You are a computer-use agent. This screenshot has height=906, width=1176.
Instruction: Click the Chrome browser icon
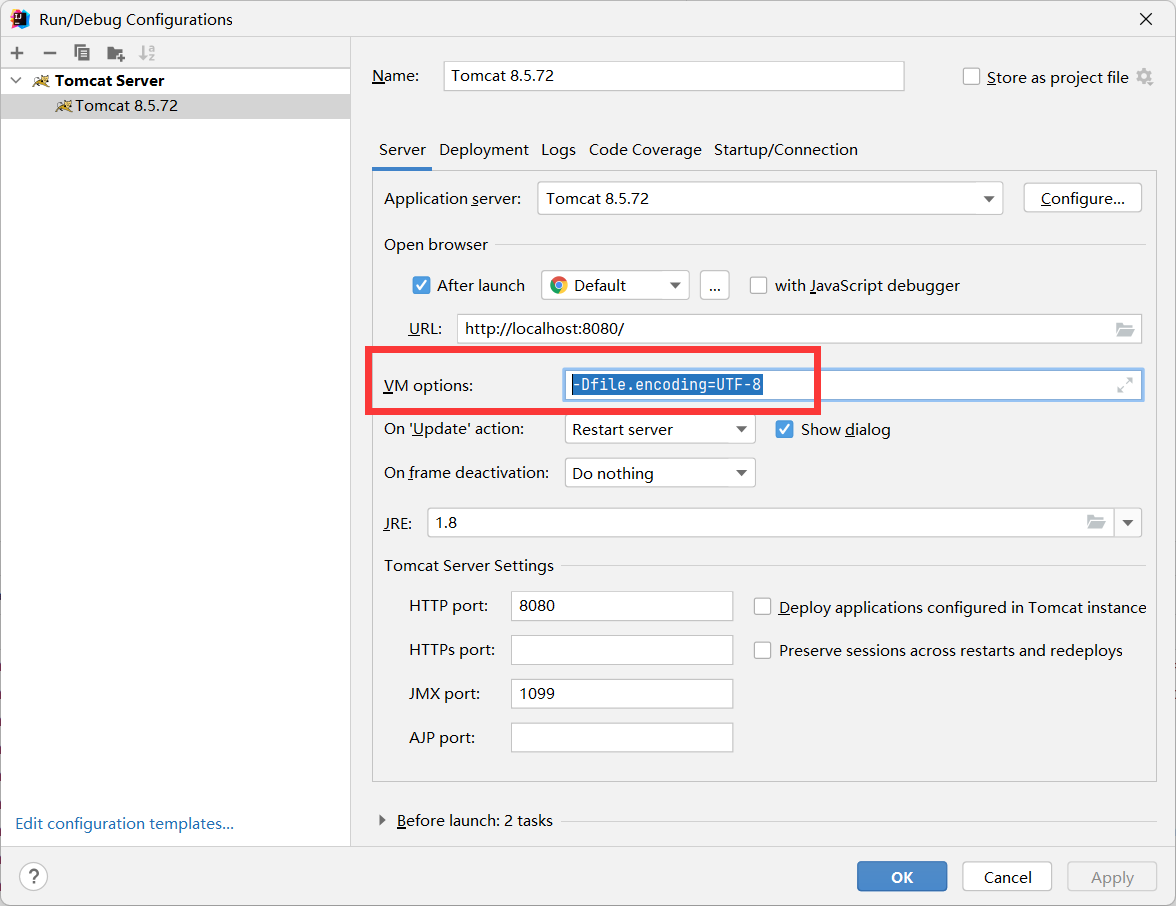(559, 286)
